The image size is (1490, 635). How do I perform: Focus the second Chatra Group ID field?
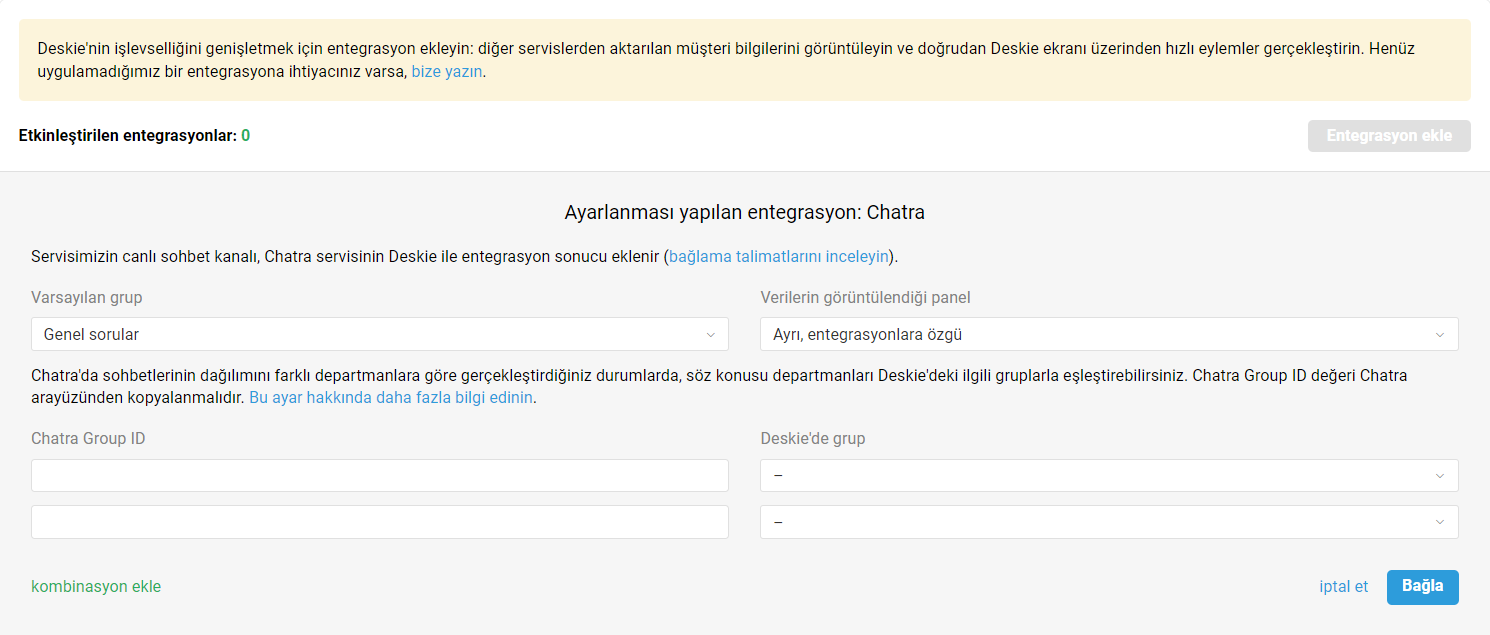(x=380, y=522)
